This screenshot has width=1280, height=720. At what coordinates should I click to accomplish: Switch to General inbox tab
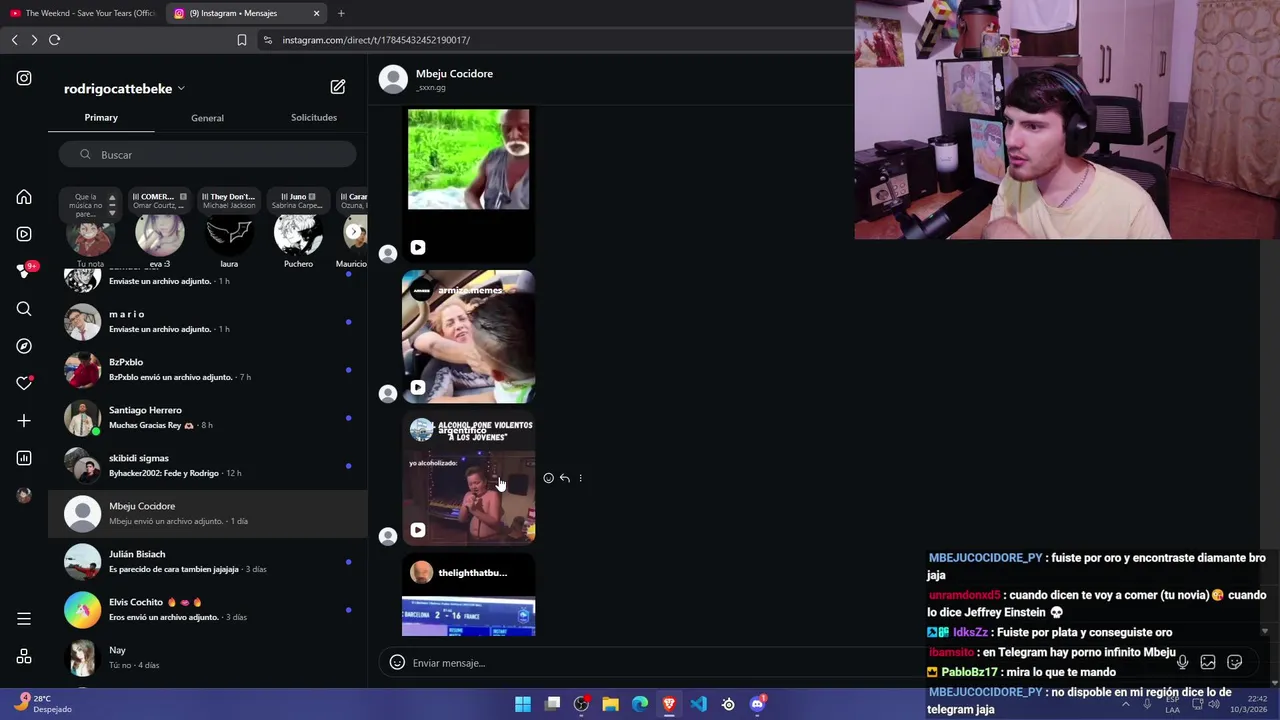click(x=207, y=118)
